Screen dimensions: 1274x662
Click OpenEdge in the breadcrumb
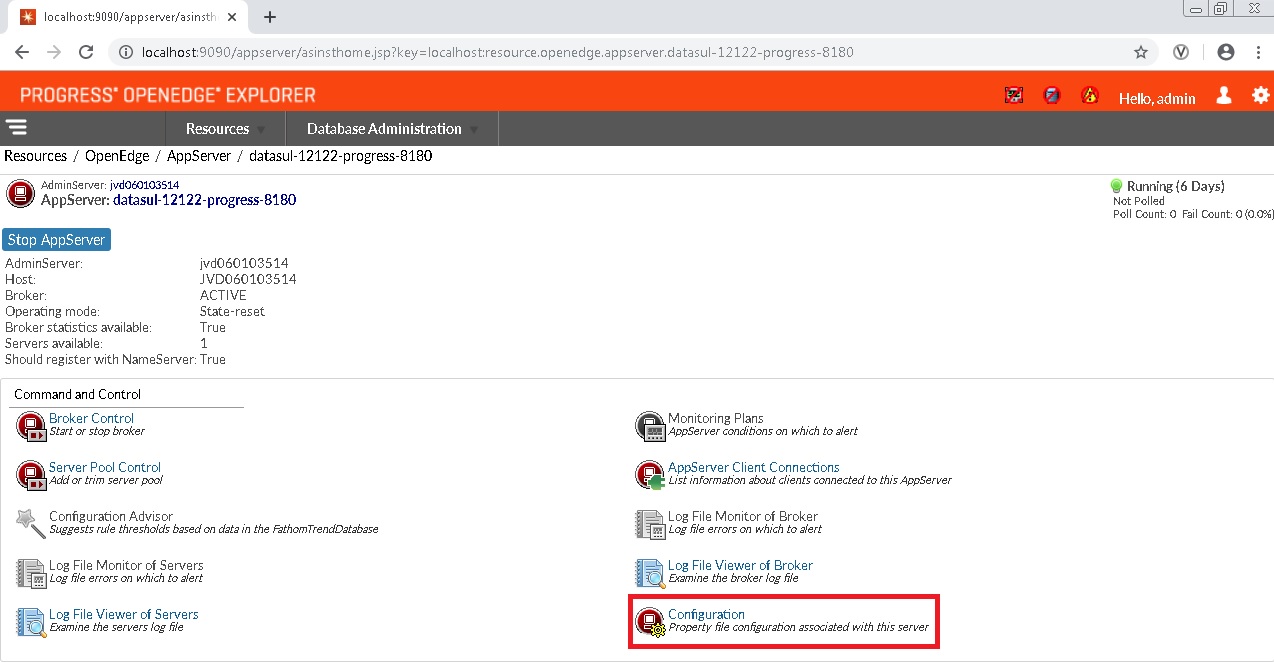tap(117, 156)
